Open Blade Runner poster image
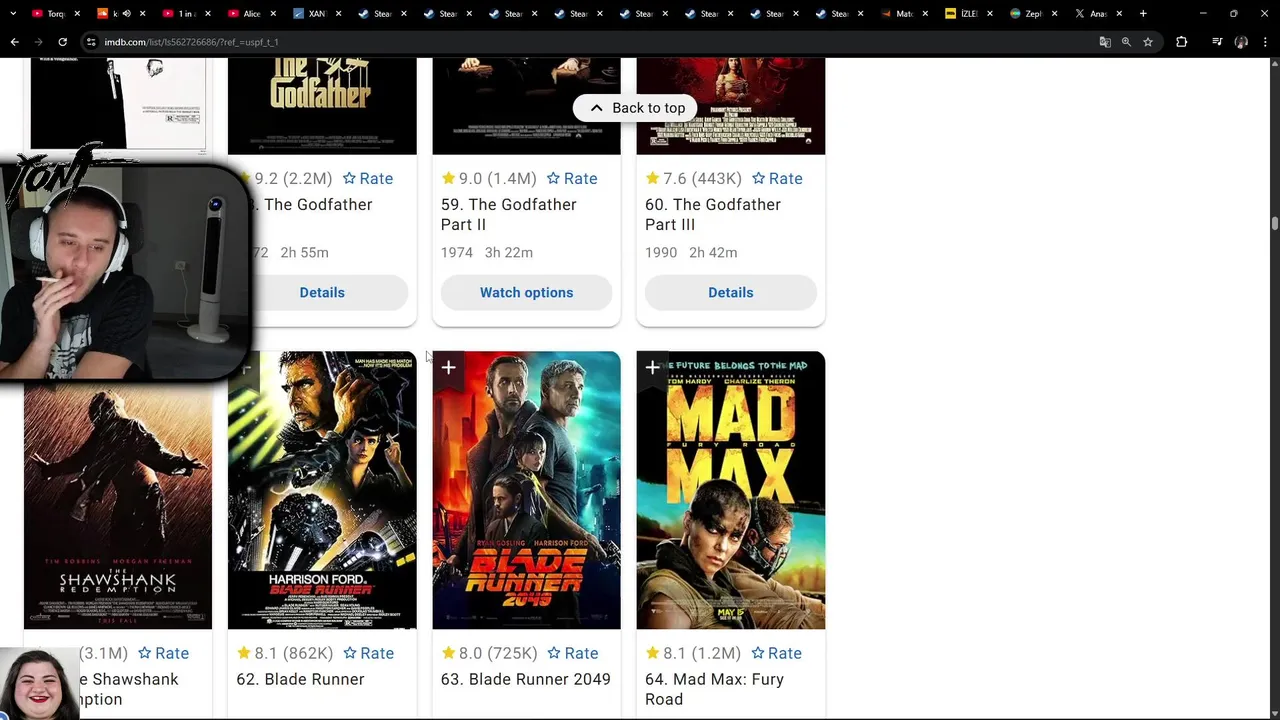1280x720 pixels. coord(322,490)
